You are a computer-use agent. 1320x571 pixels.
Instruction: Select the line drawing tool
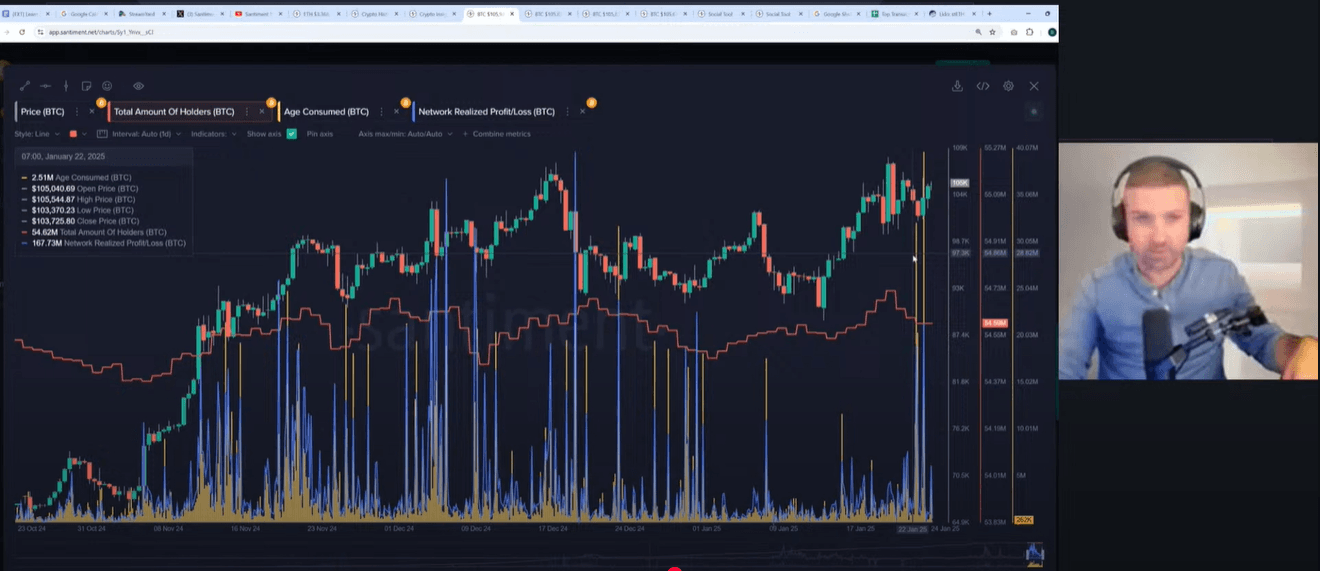(25, 87)
